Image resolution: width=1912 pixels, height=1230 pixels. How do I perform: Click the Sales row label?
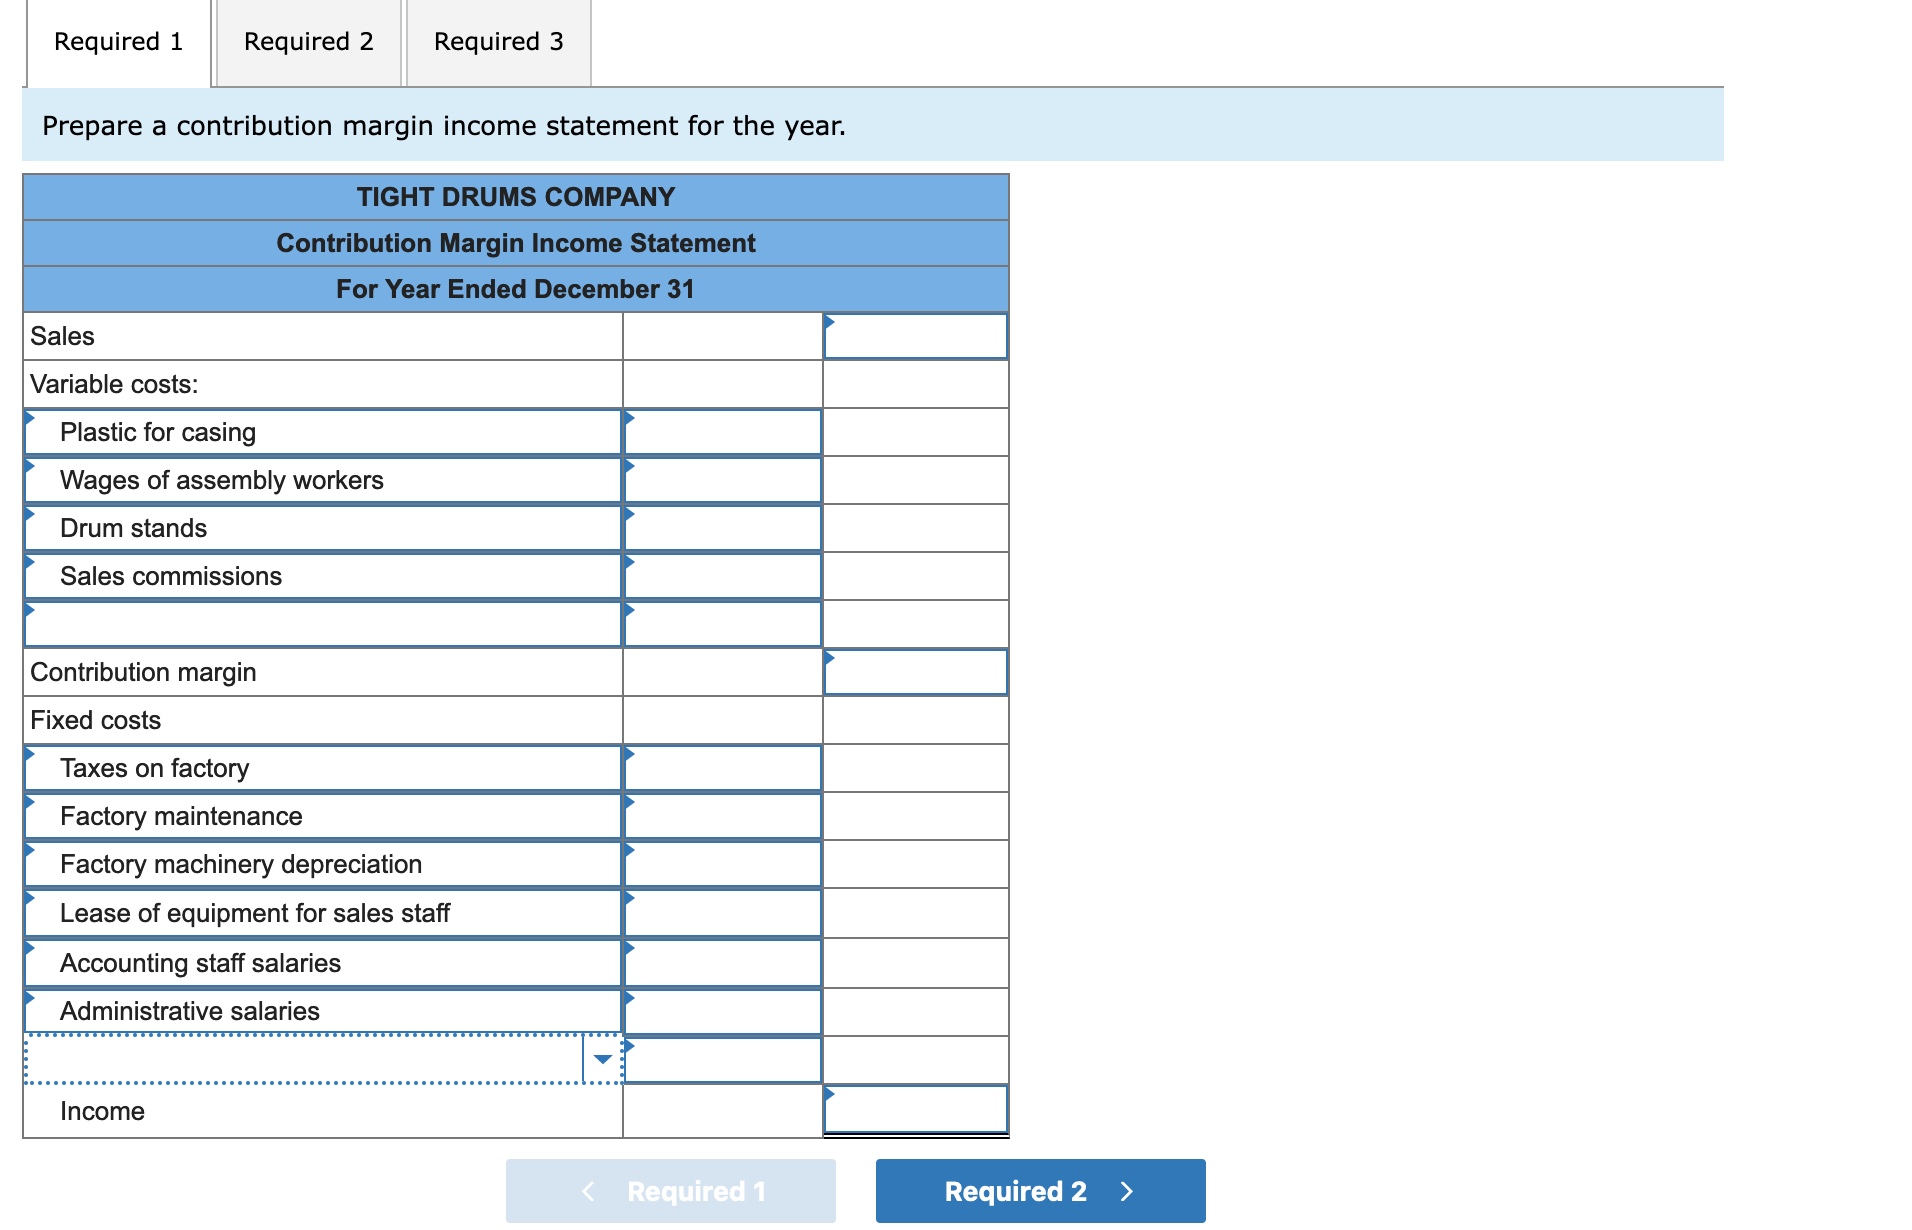tap(62, 336)
